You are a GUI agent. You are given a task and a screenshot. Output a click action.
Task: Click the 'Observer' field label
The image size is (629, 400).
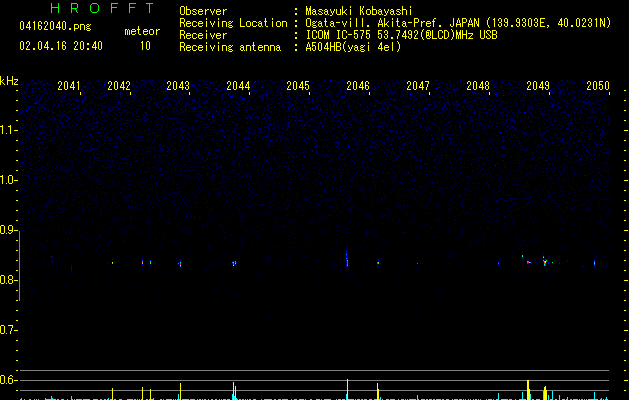pos(203,11)
